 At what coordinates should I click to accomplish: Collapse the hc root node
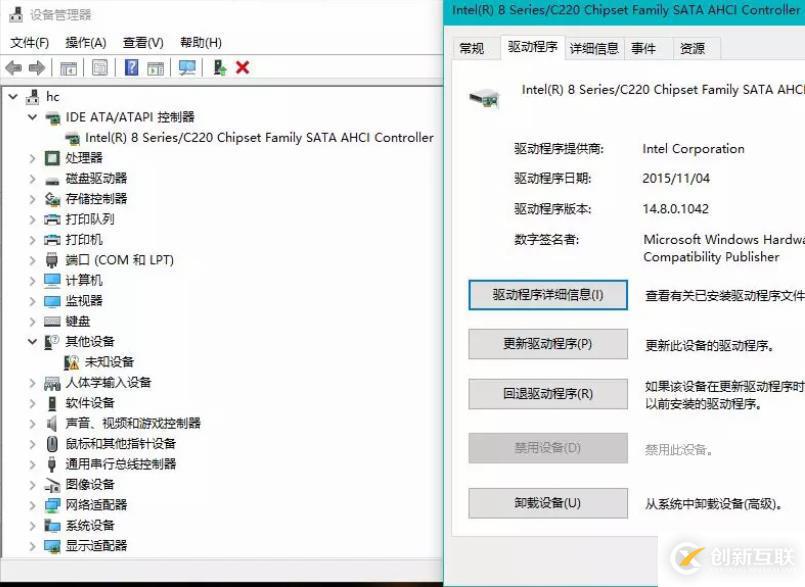point(13,96)
